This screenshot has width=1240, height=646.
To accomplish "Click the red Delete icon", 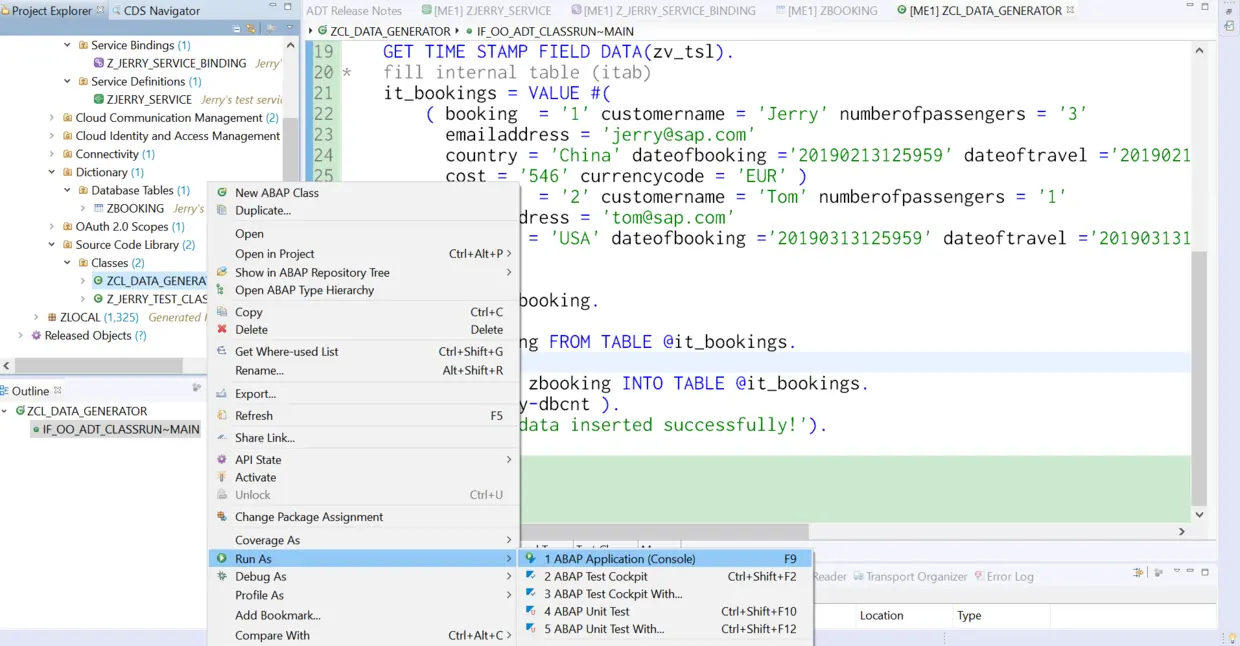I will point(222,330).
